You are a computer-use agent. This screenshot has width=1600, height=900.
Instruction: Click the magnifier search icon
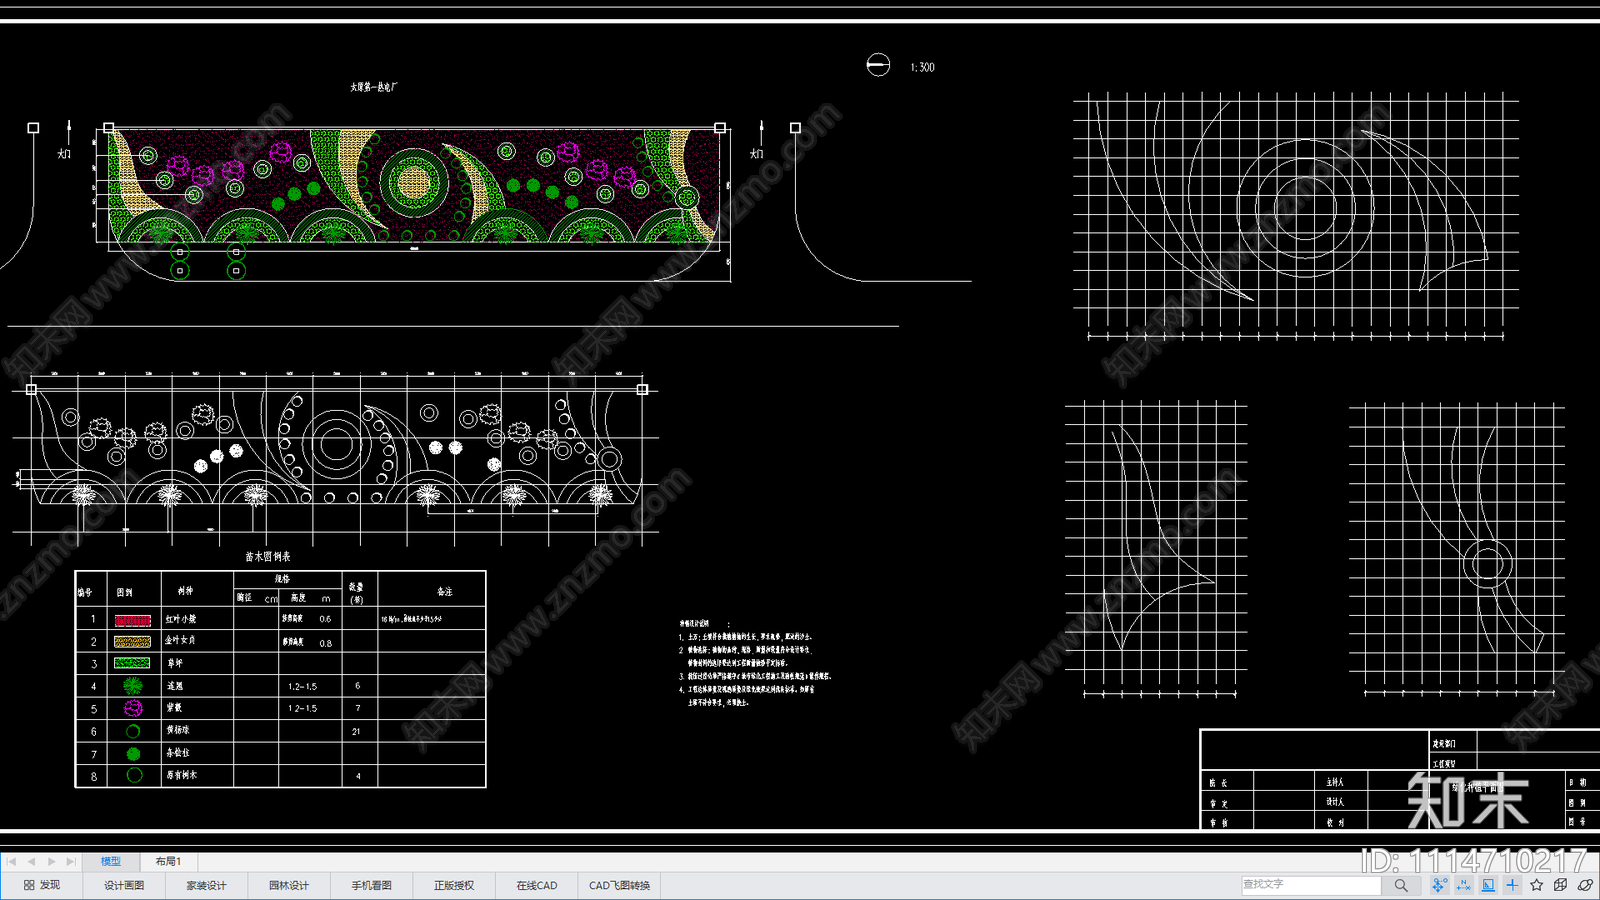tap(1401, 885)
